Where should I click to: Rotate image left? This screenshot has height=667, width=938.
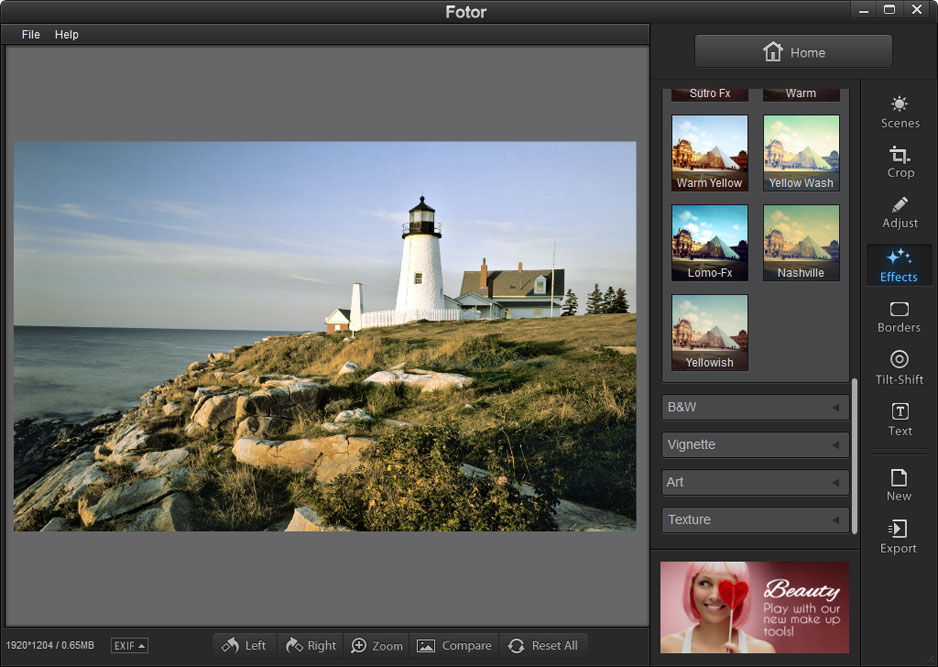tap(244, 645)
